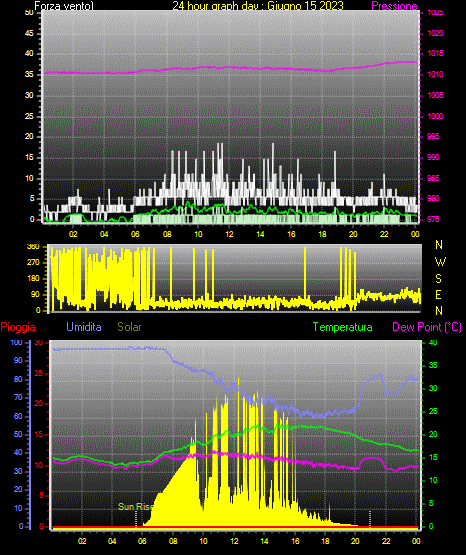Select the '24 hour graph day : Giugno 15 2023' heading
This screenshot has height=555, width=466.
click(258, 6)
